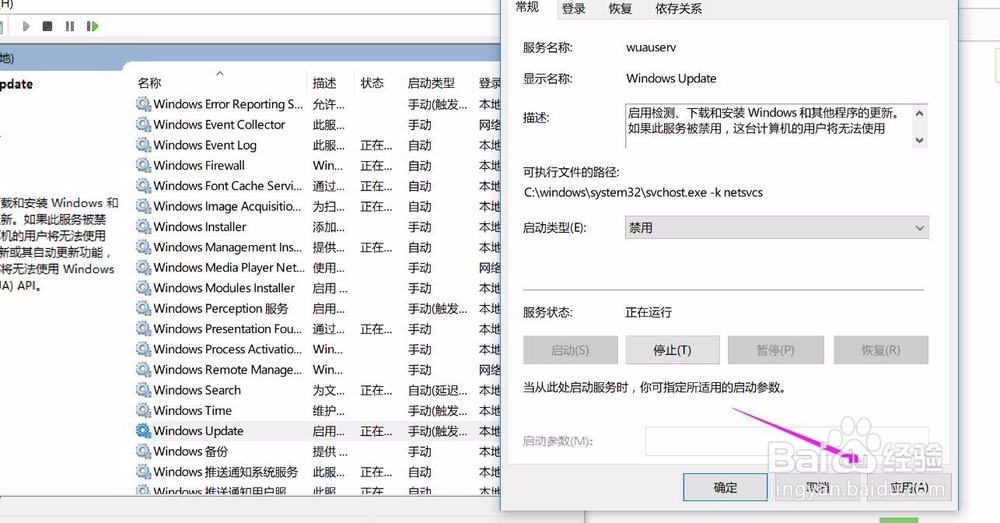Sort services by 状态 column header
The height and width of the screenshot is (523, 1000).
tap(372, 83)
